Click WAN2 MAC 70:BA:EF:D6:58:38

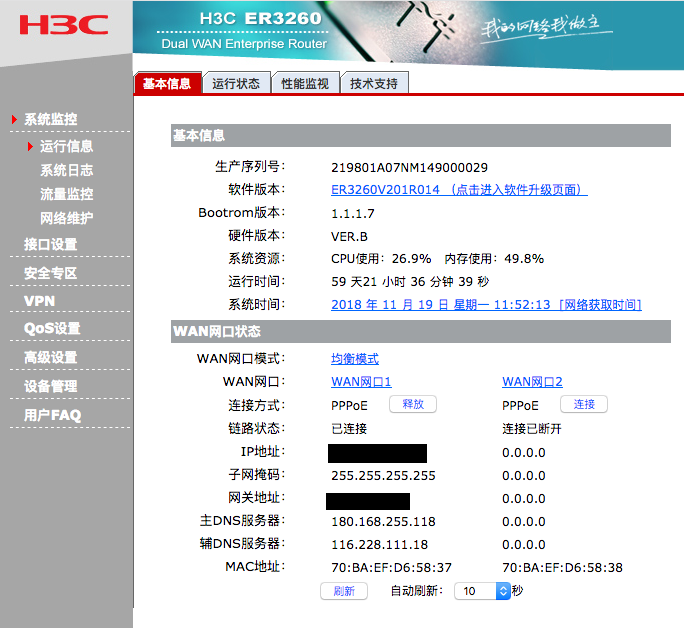coord(562,568)
